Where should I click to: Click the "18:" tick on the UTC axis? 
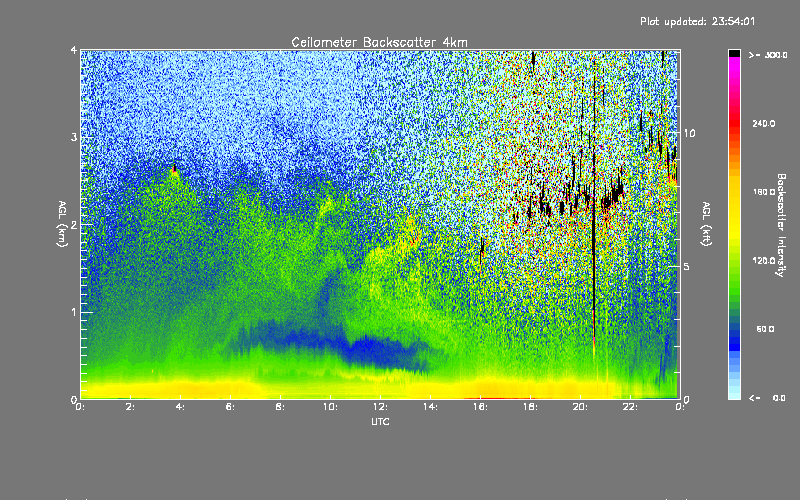point(530,407)
